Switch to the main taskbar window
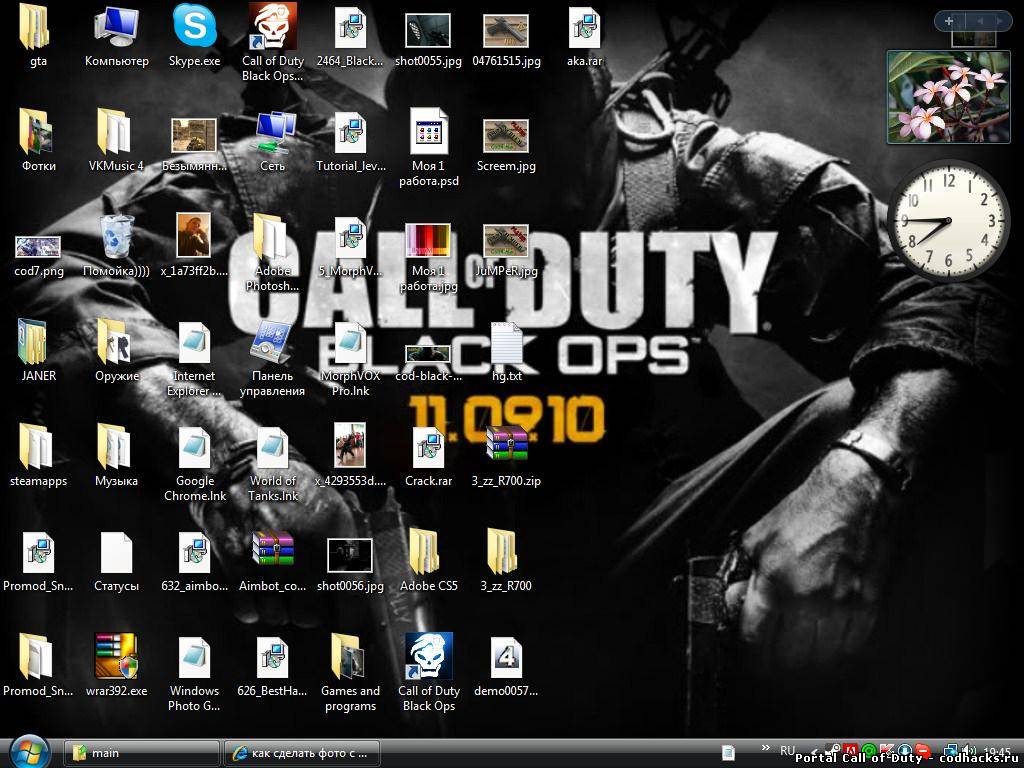The image size is (1024, 768). (x=142, y=753)
